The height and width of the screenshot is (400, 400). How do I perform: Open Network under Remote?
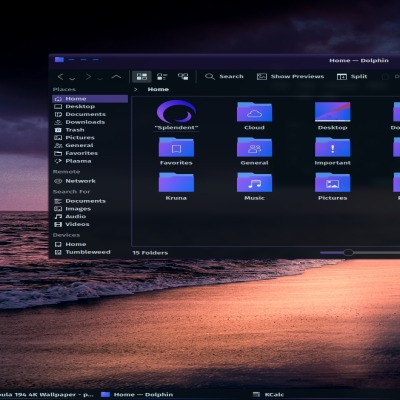click(x=90, y=181)
